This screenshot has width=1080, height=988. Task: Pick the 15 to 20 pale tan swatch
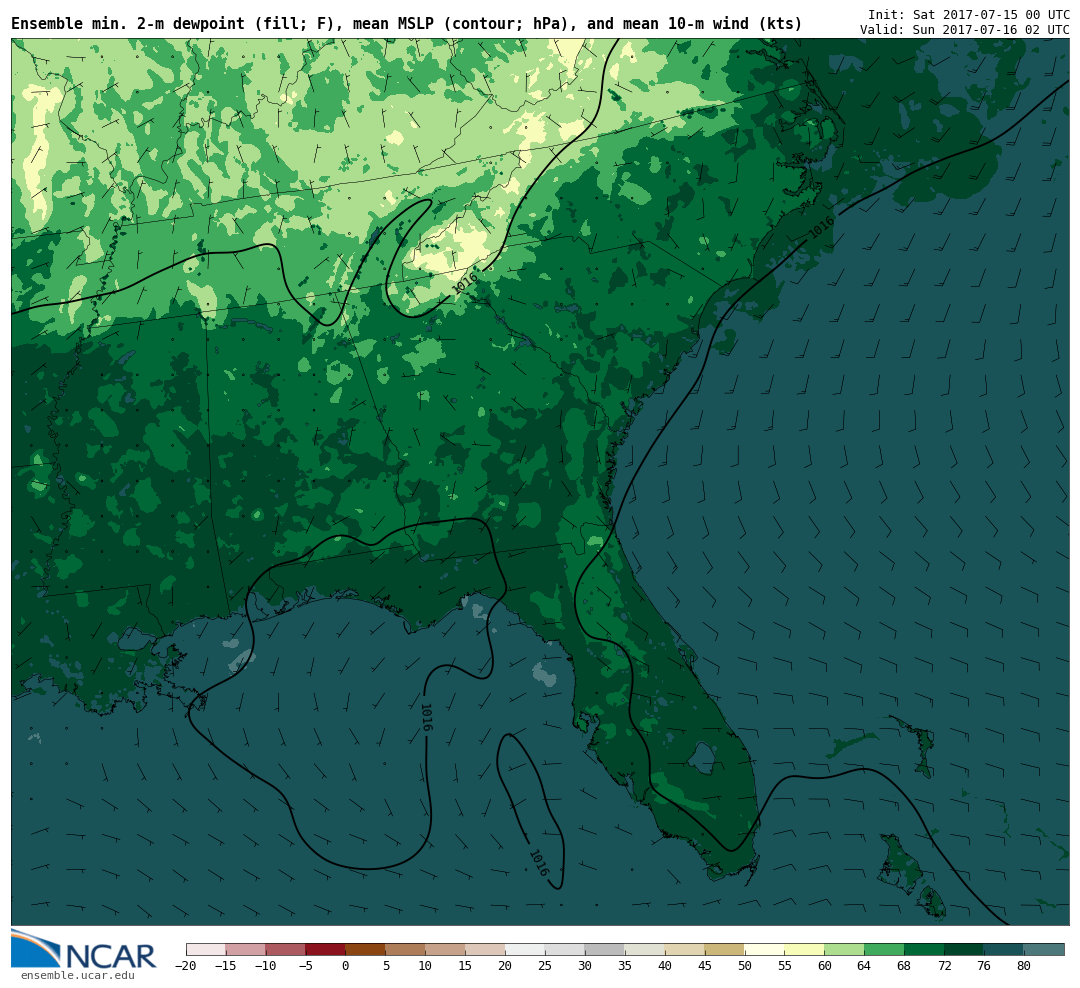(486, 949)
